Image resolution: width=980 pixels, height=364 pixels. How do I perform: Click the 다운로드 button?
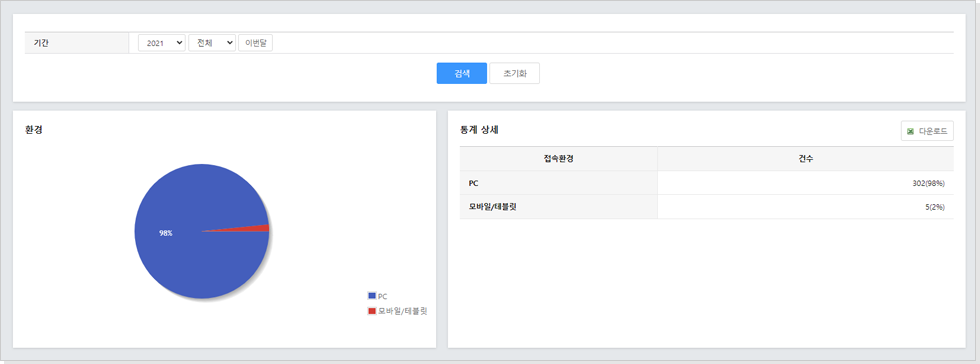(x=928, y=131)
